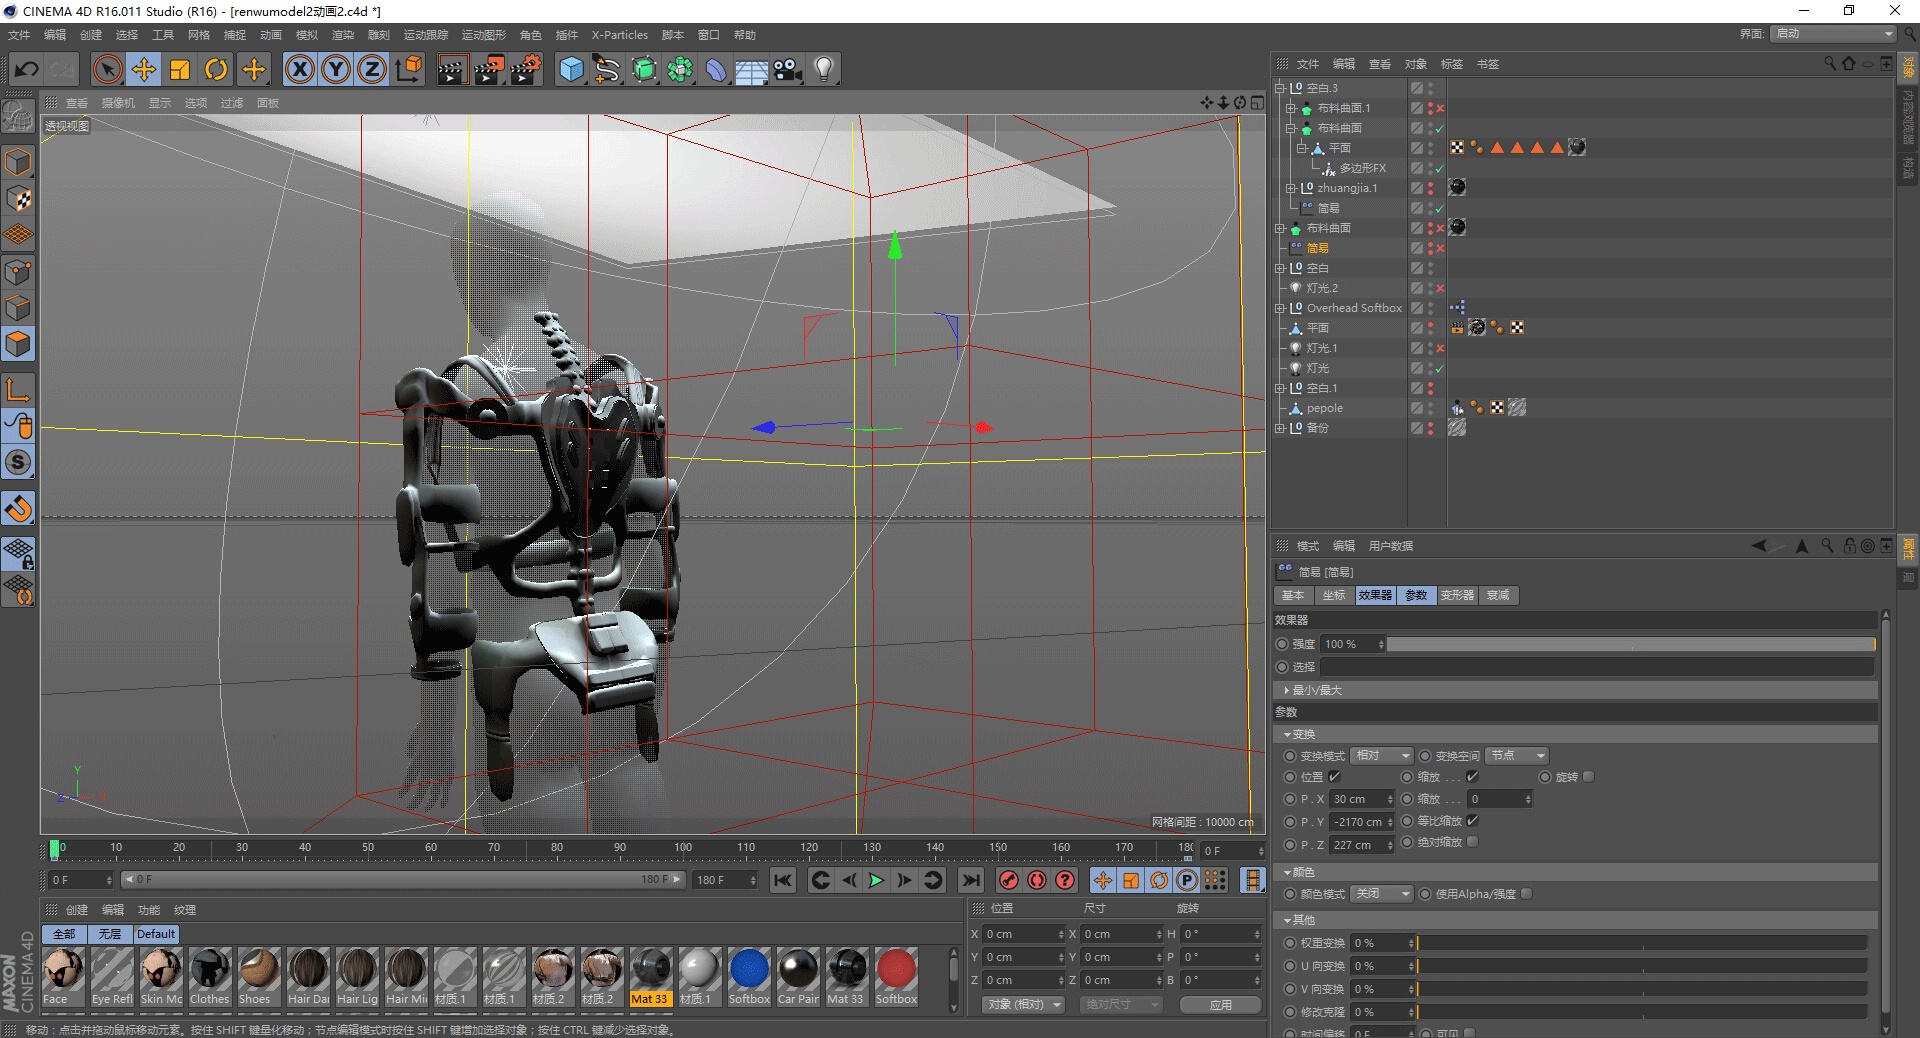Show 全部 materials filter
The width and height of the screenshot is (1920, 1038).
64,934
